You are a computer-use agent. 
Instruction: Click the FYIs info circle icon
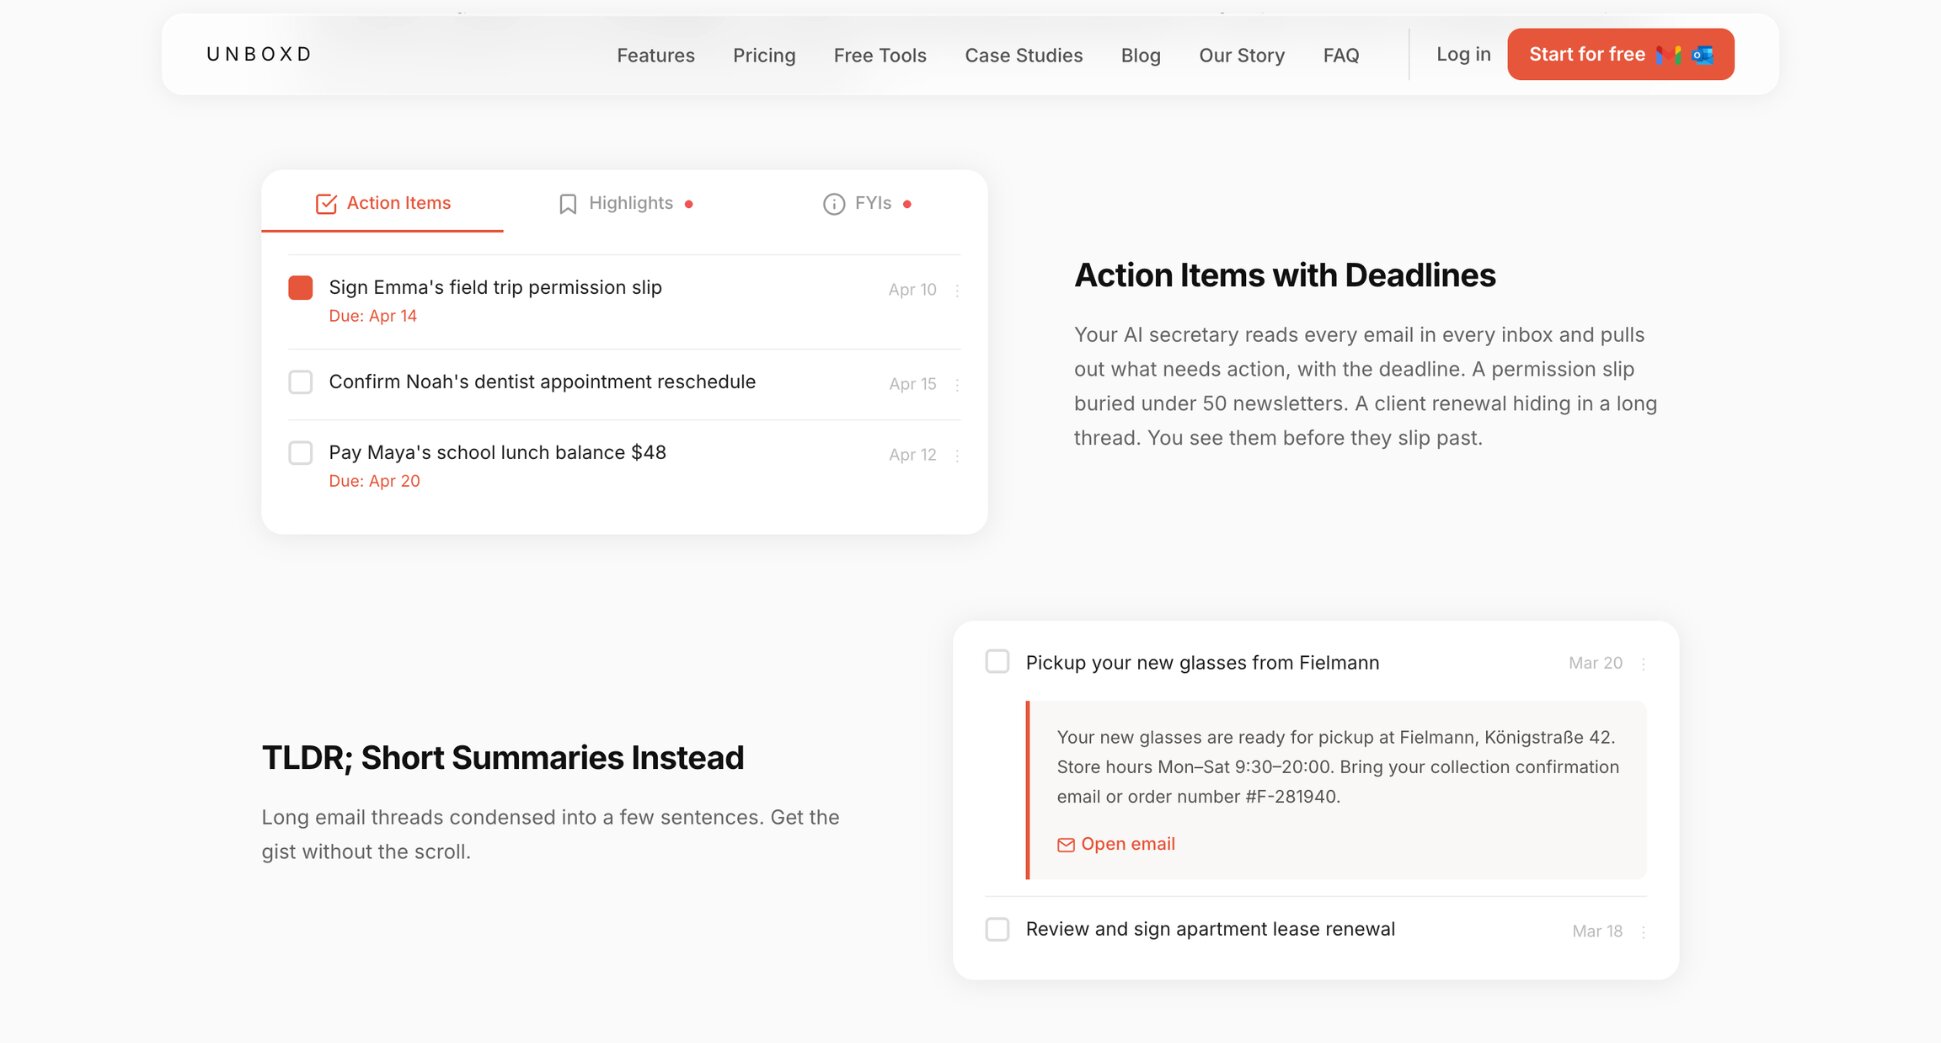pos(834,204)
